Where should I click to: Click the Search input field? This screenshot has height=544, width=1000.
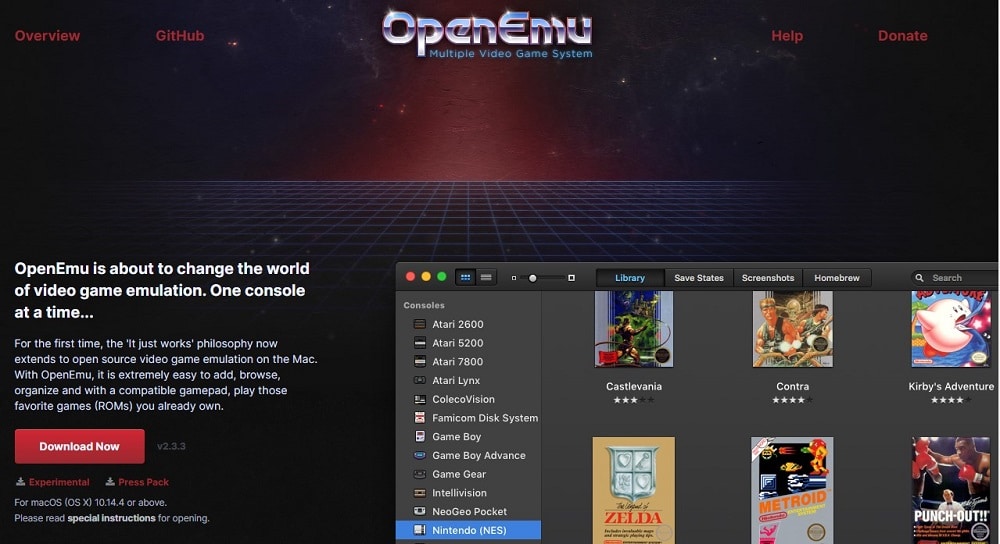click(x=955, y=278)
